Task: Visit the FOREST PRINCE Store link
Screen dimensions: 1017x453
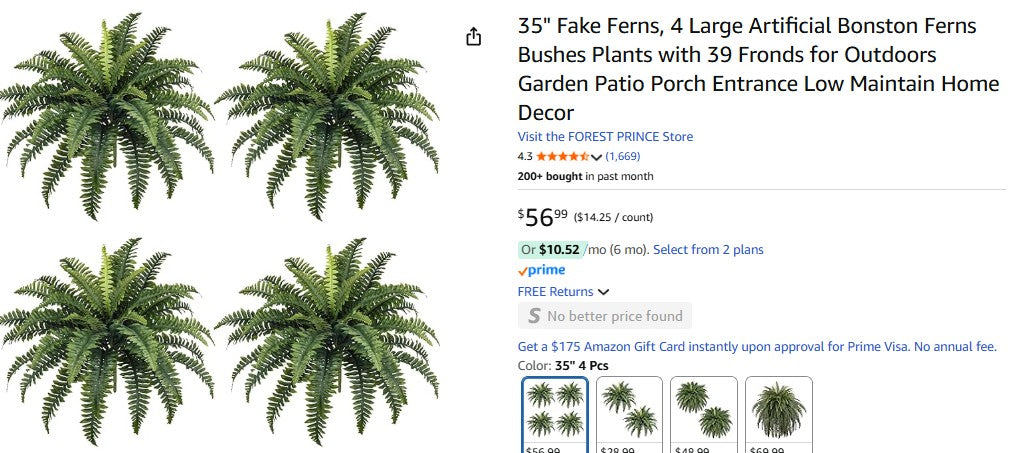Action: coord(605,136)
